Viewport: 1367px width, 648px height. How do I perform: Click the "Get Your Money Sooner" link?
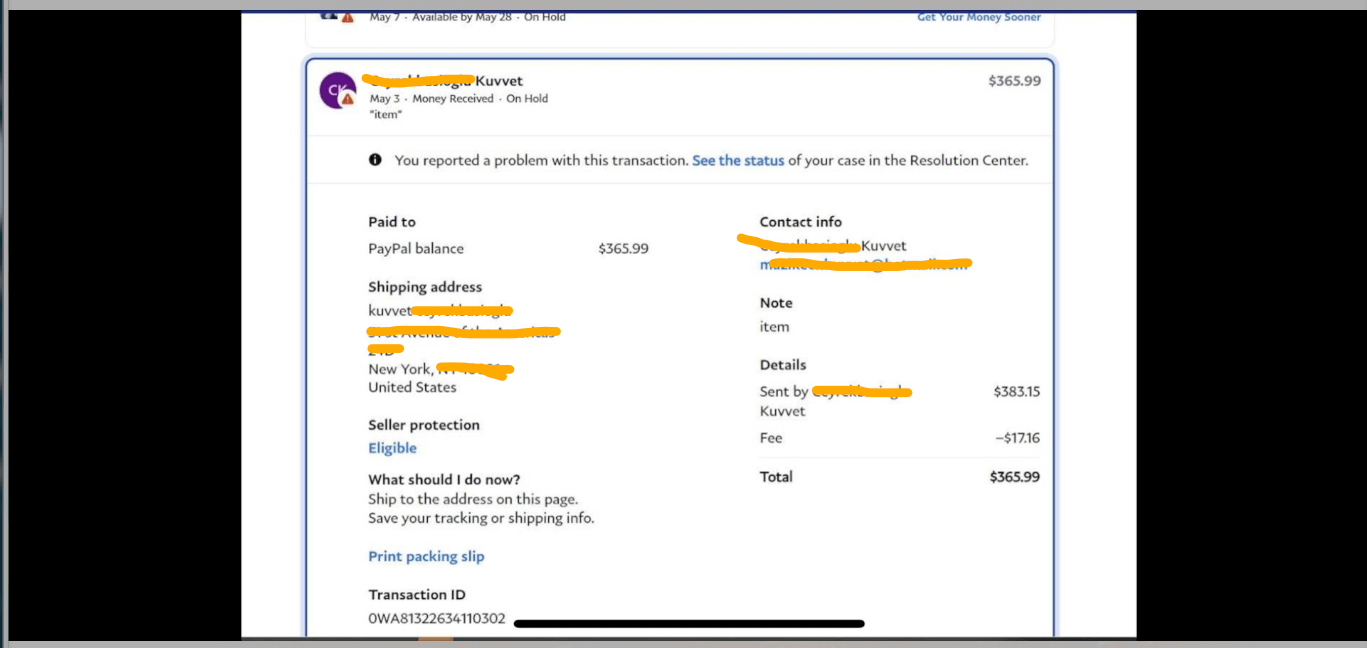coord(978,17)
